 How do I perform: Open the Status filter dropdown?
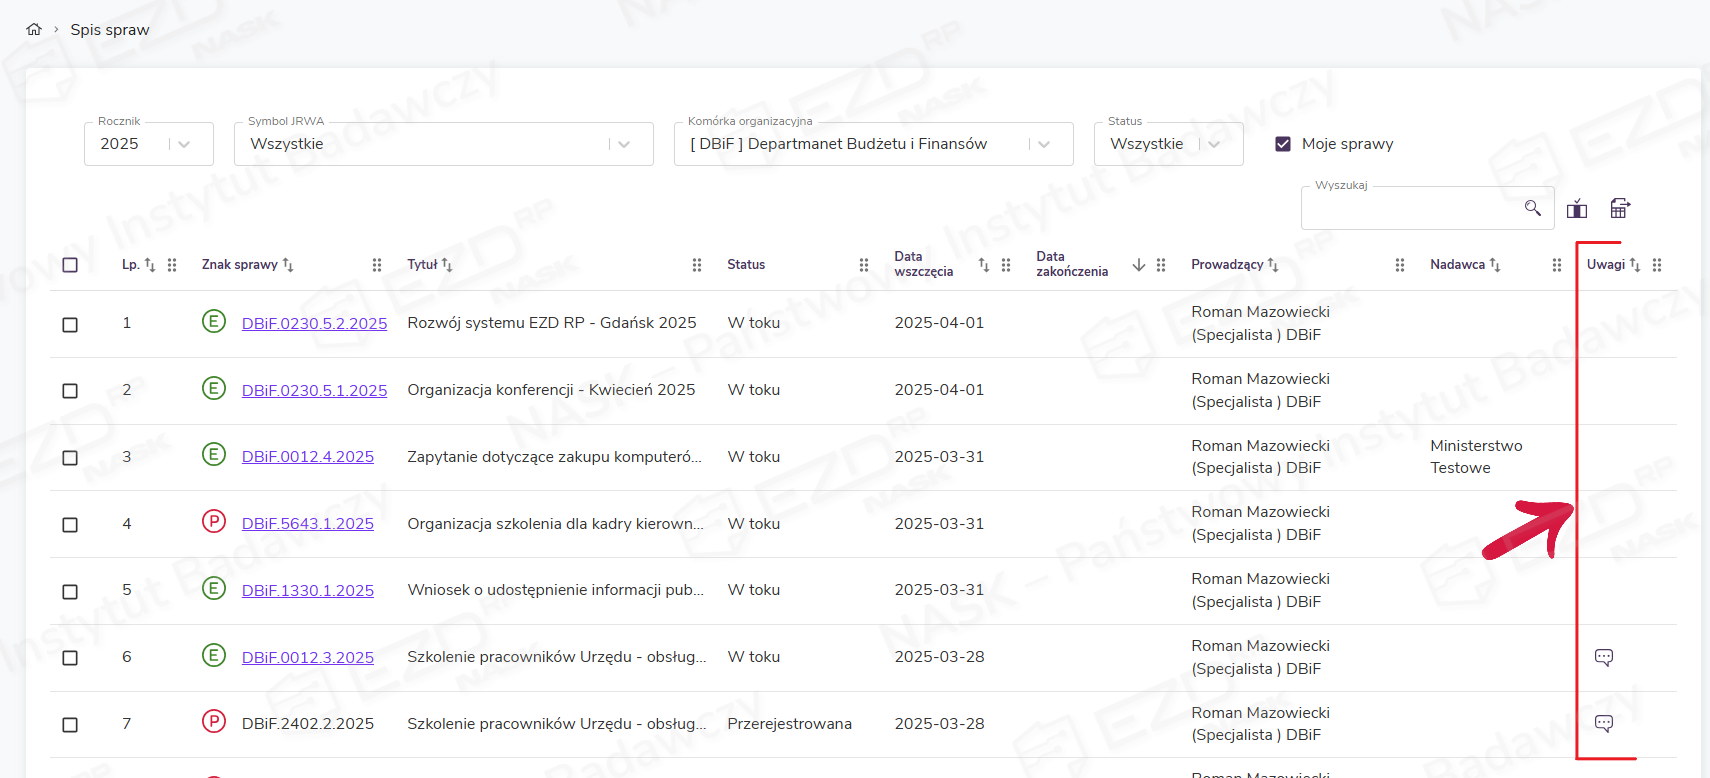click(x=1214, y=144)
